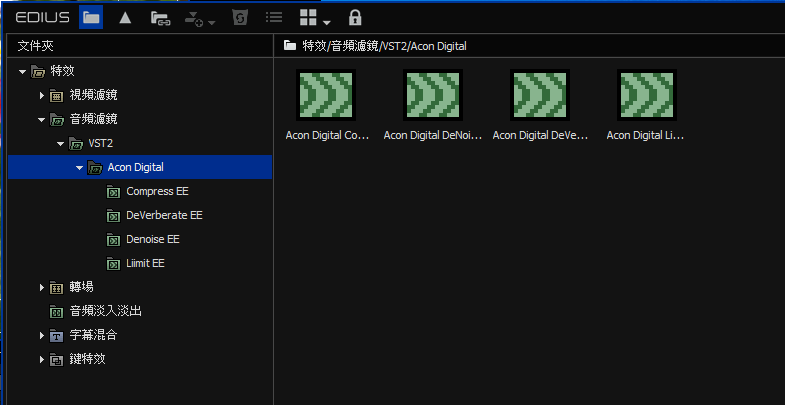The height and width of the screenshot is (405, 785).
Task: Select Compress EE in the tree
Action: 158,191
